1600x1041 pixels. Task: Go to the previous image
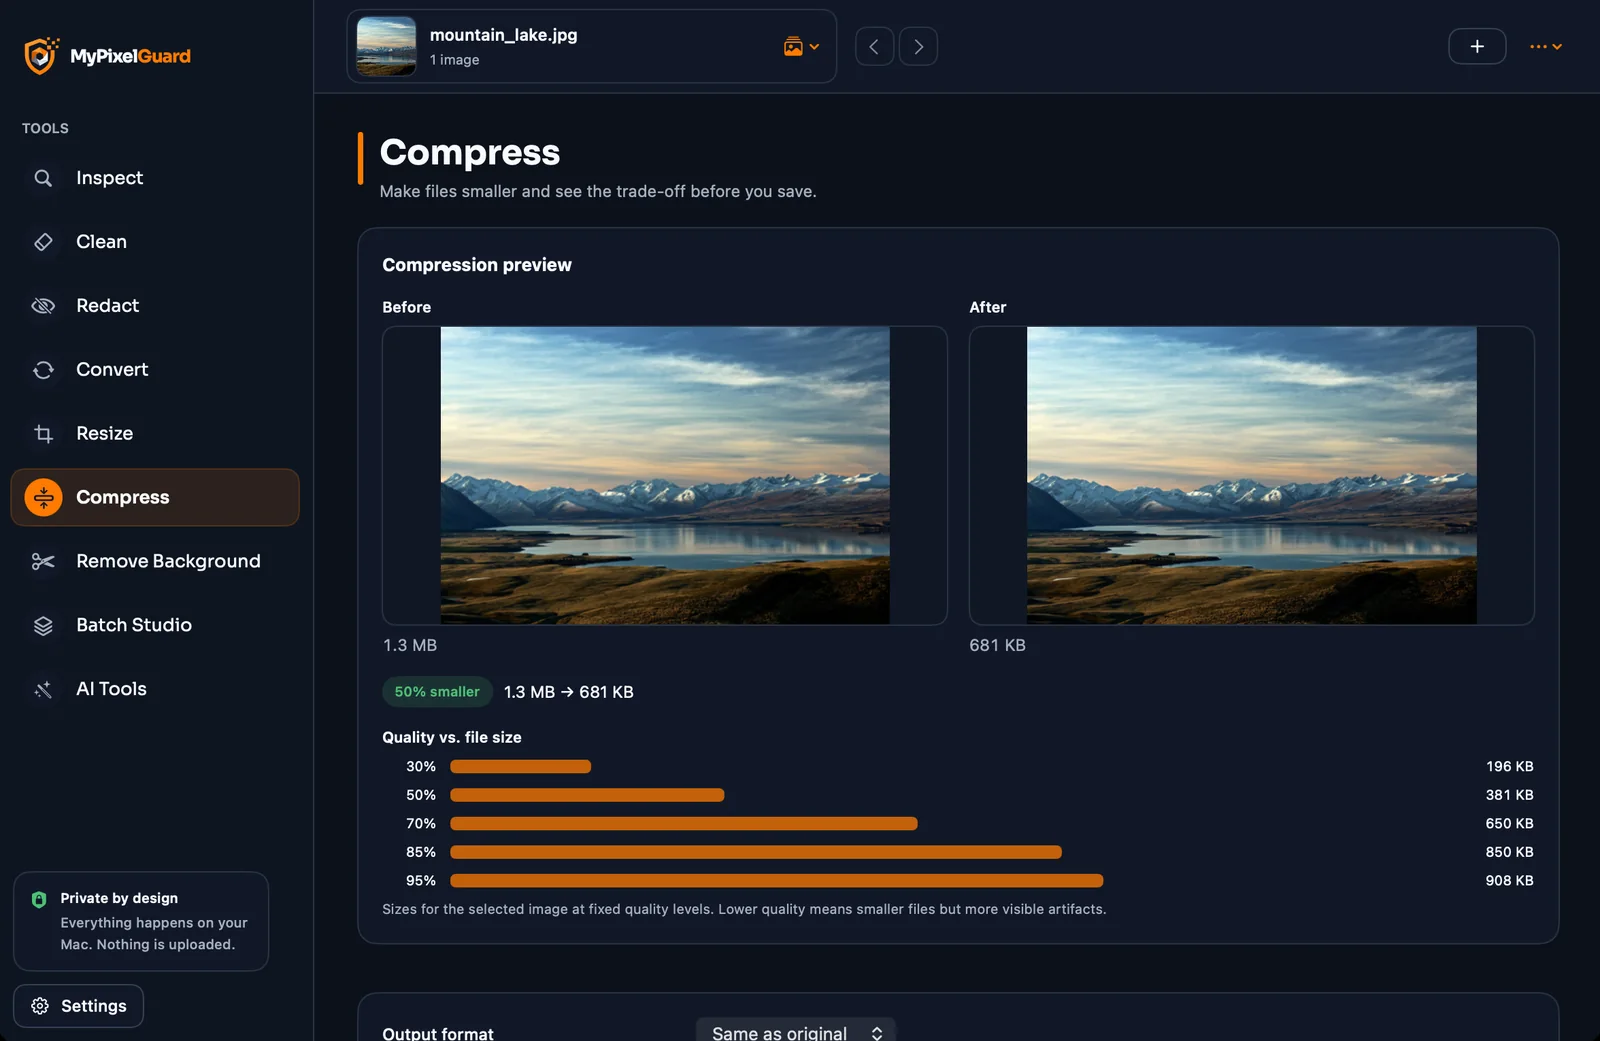tap(874, 46)
